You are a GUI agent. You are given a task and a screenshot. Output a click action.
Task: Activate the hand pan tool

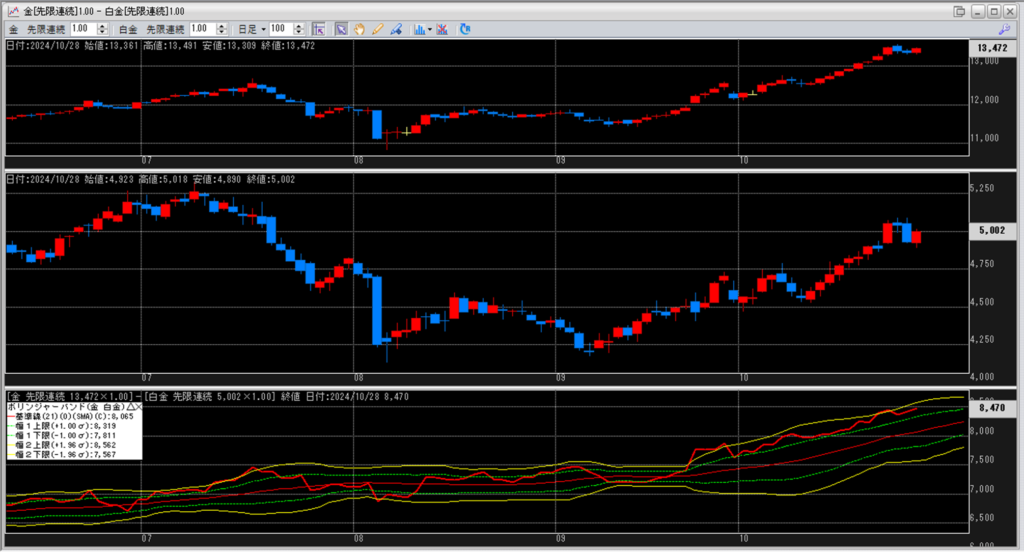pos(359,29)
